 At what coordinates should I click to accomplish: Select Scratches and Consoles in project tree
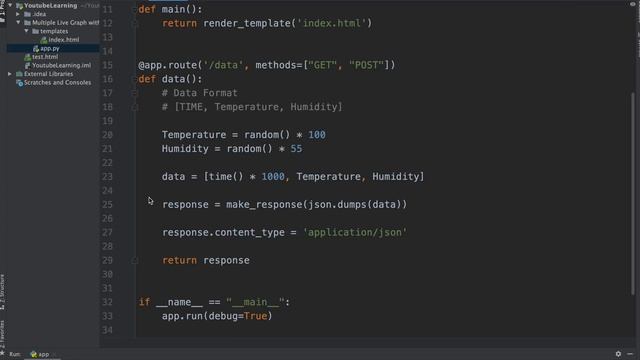(x=58, y=82)
